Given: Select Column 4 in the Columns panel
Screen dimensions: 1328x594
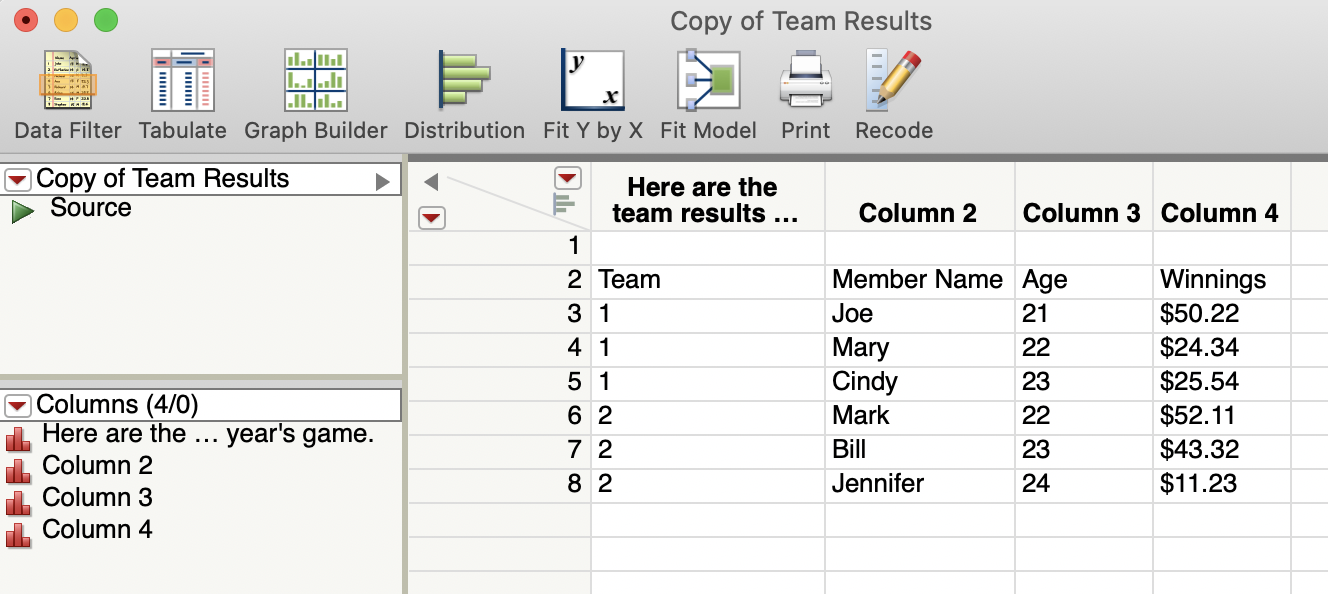Looking at the screenshot, I should click(x=97, y=530).
